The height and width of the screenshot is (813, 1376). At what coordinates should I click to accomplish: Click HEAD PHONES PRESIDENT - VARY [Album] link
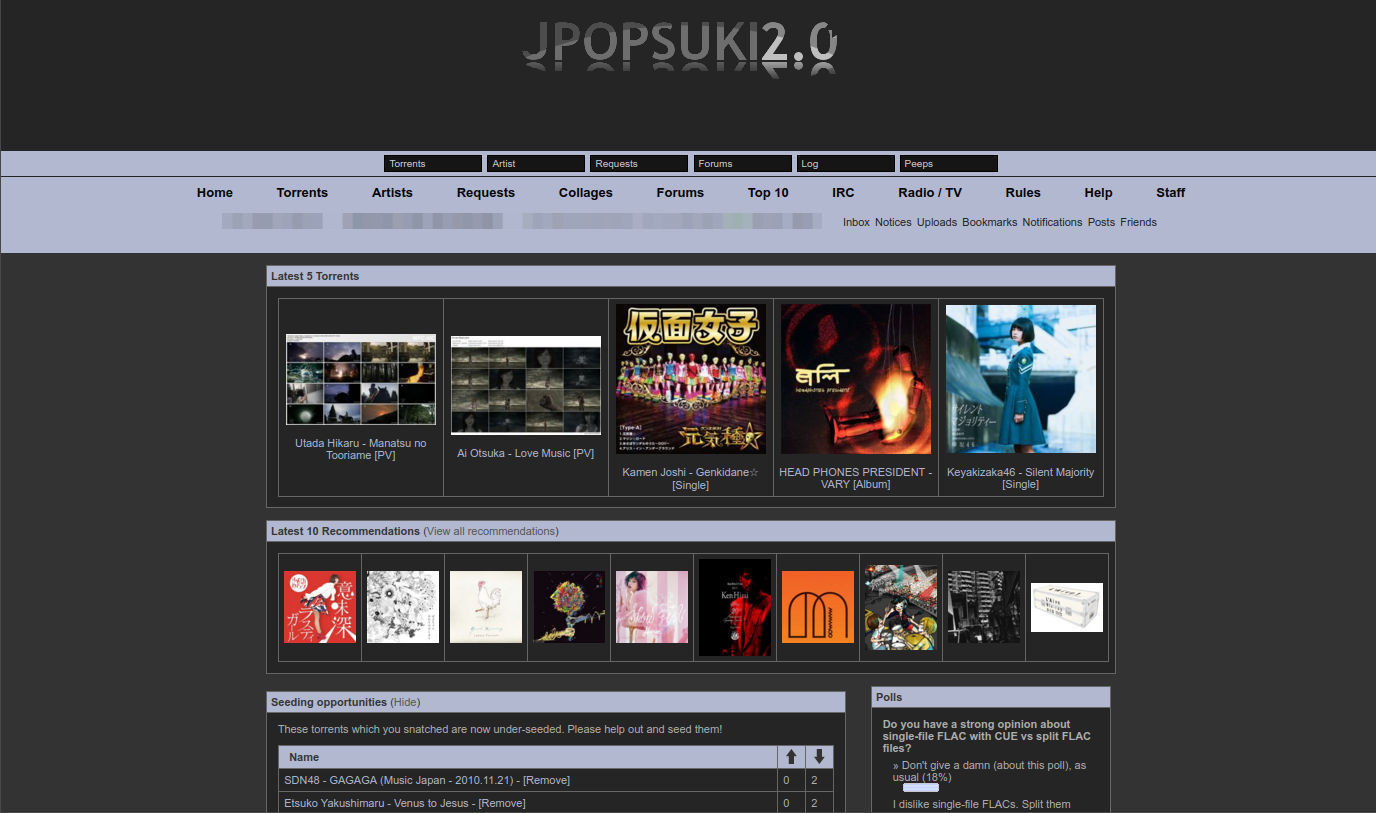coord(856,478)
